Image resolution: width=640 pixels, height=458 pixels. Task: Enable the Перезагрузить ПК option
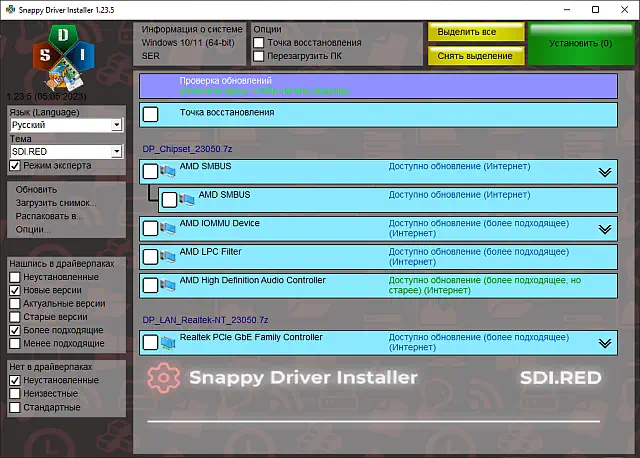(258, 56)
